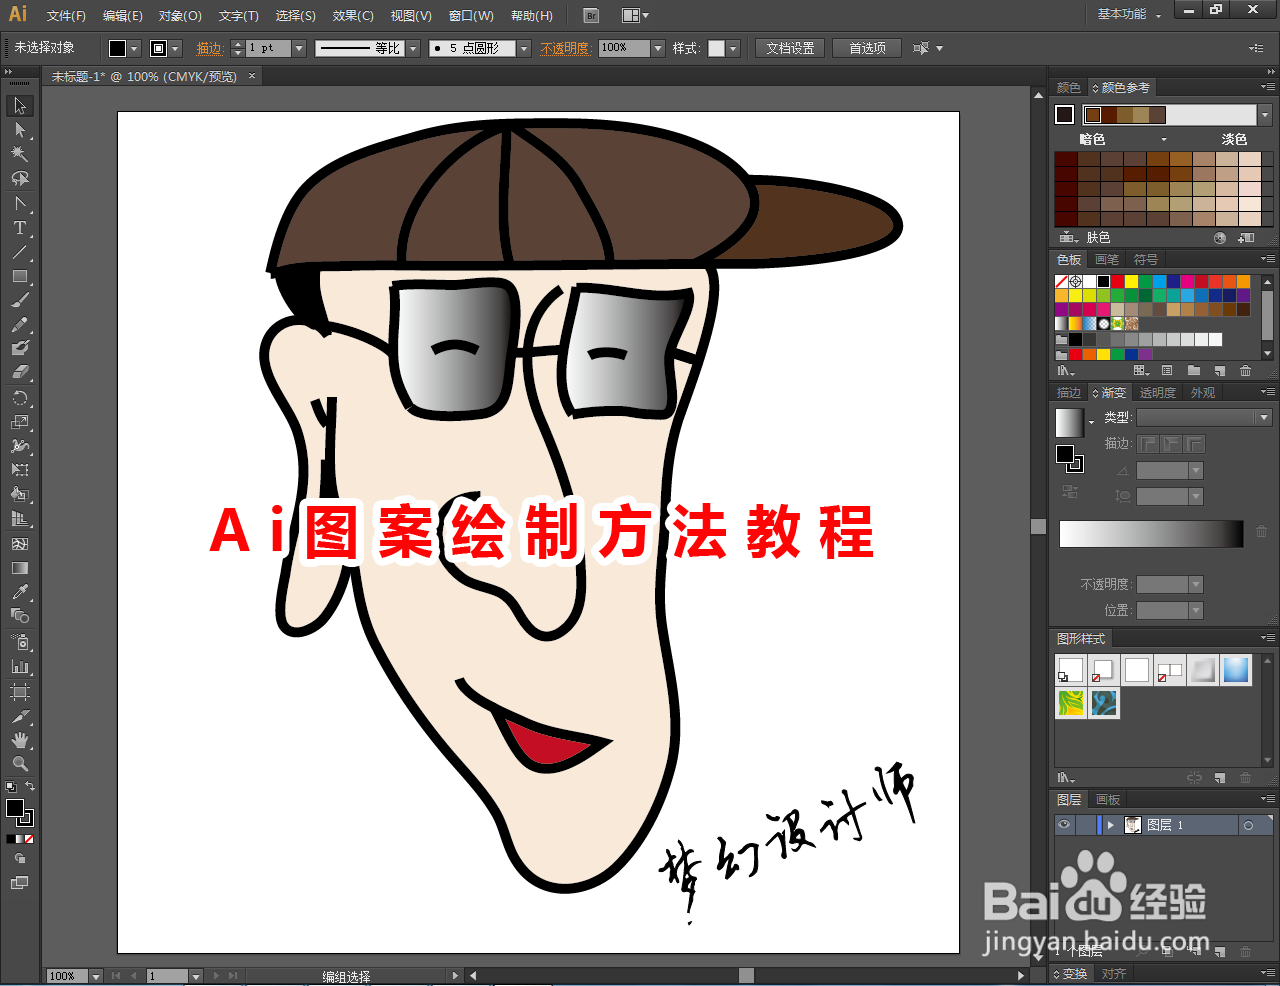Open the 不透明度 100% dropdown
The image size is (1280, 986).
pos(657,47)
